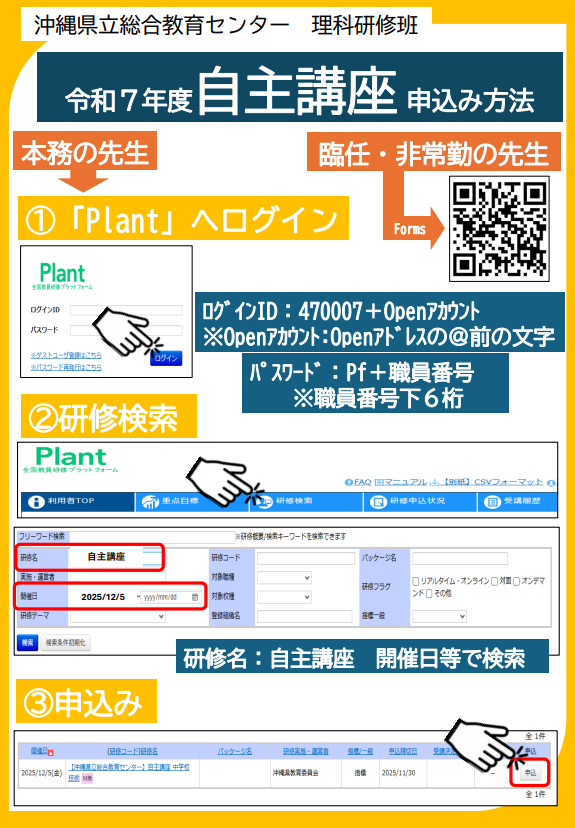Click the pink 対面 tag in the result row
The image size is (575, 828).
(x=87, y=778)
